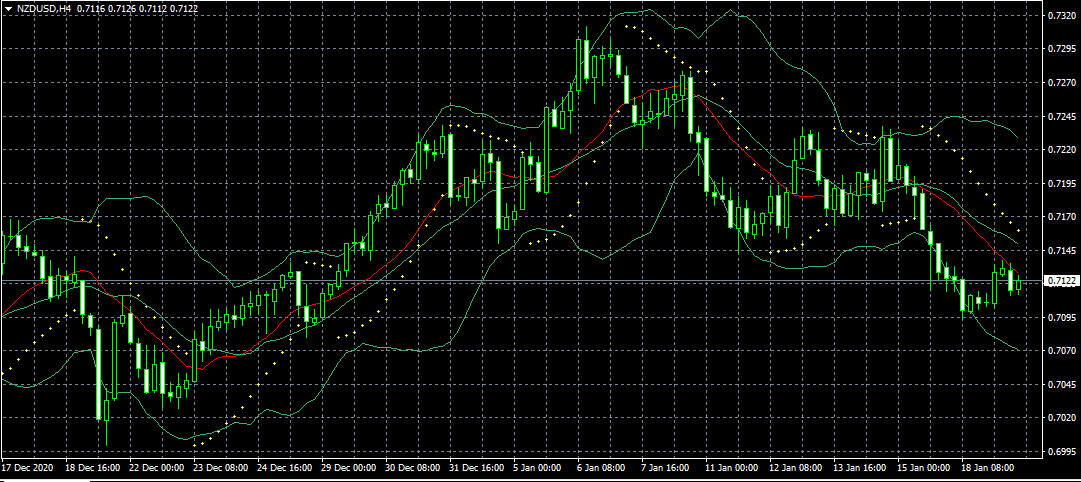Select the 7 Jan 16:00 time label
The image size is (1081, 482).
coord(664,467)
